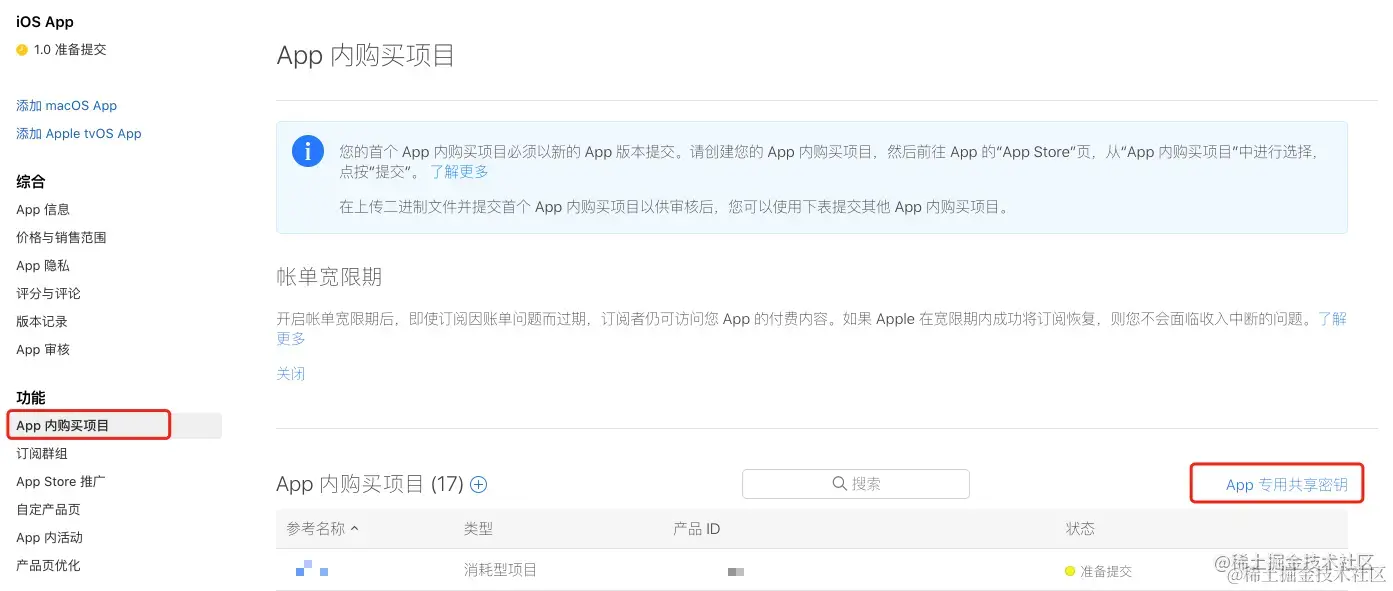Click the blue info icon in the notice

point(308,152)
